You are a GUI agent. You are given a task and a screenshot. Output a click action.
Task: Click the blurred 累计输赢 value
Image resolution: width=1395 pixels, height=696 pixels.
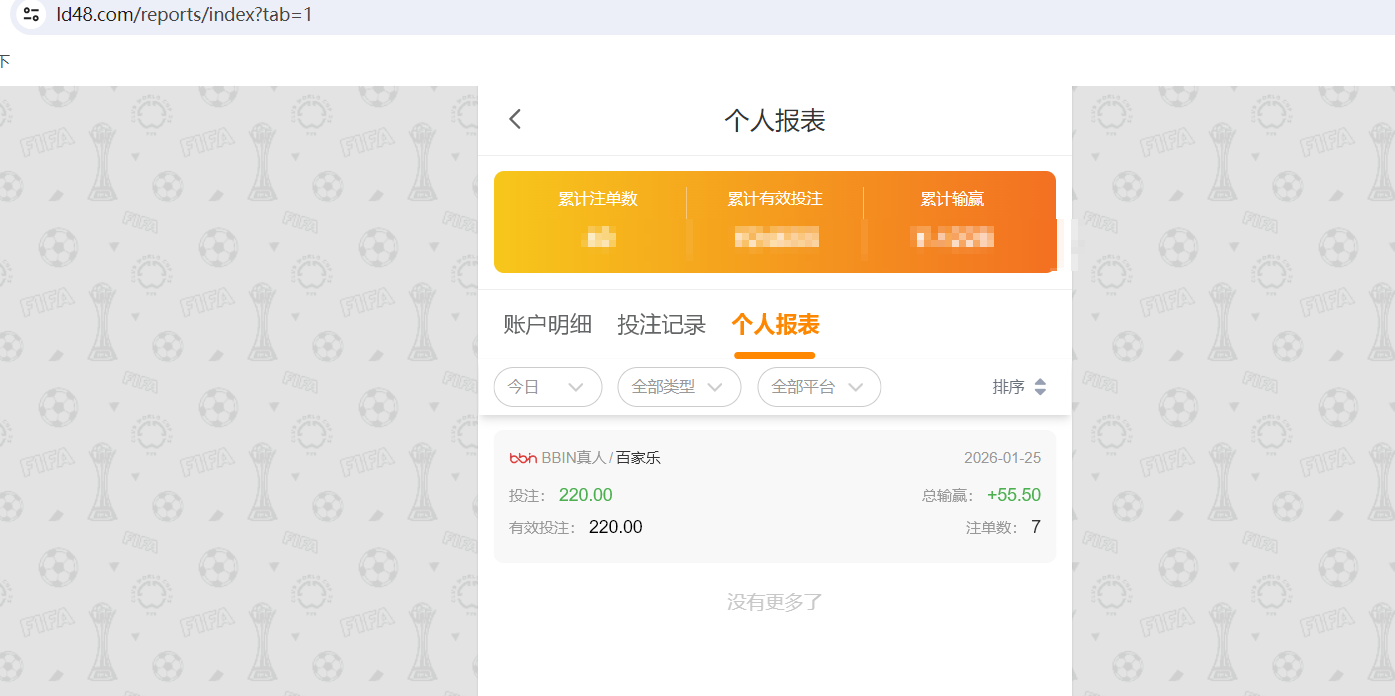click(948, 238)
